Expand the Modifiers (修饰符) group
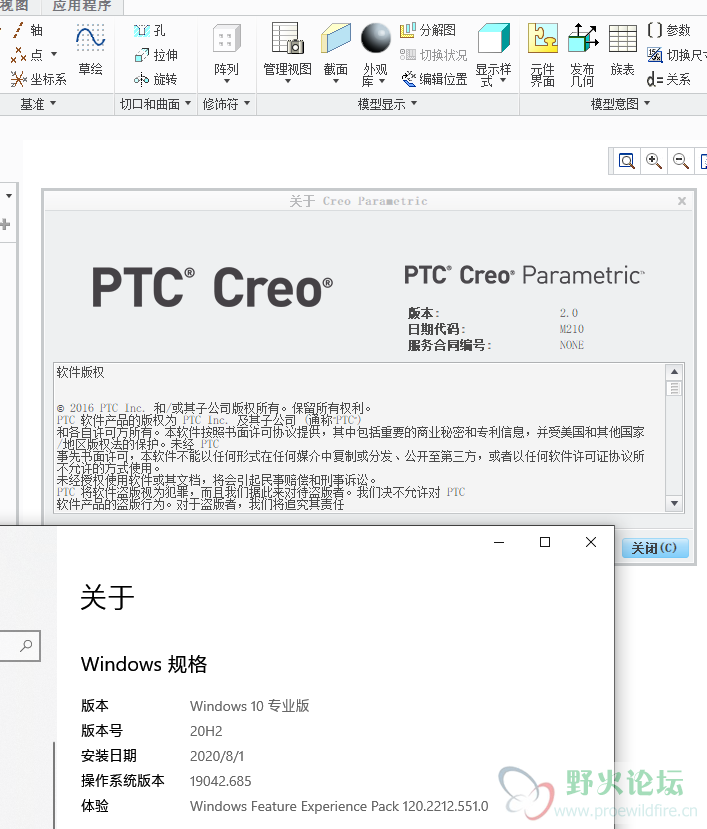The height and width of the screenshot is (829, 707). (x=226, y=104)
